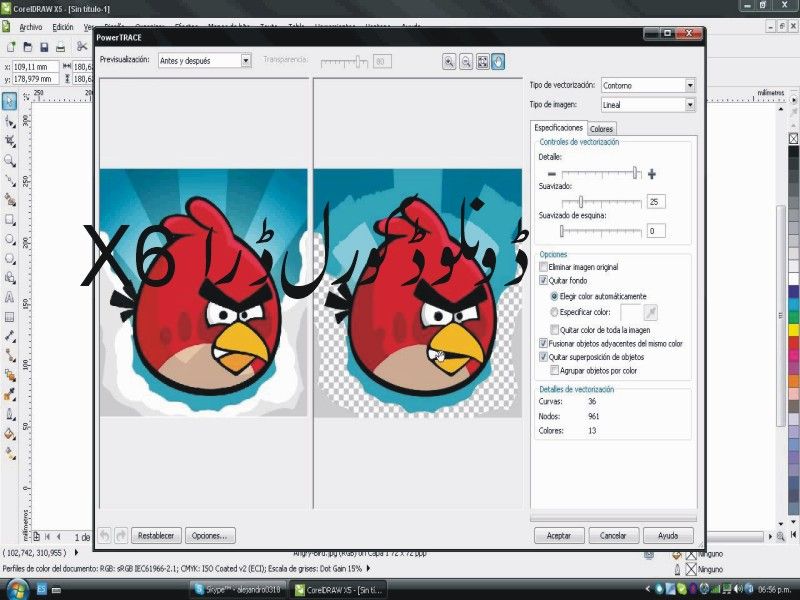
Task: Show hidden system tray icons arrow
Action: 647,589
